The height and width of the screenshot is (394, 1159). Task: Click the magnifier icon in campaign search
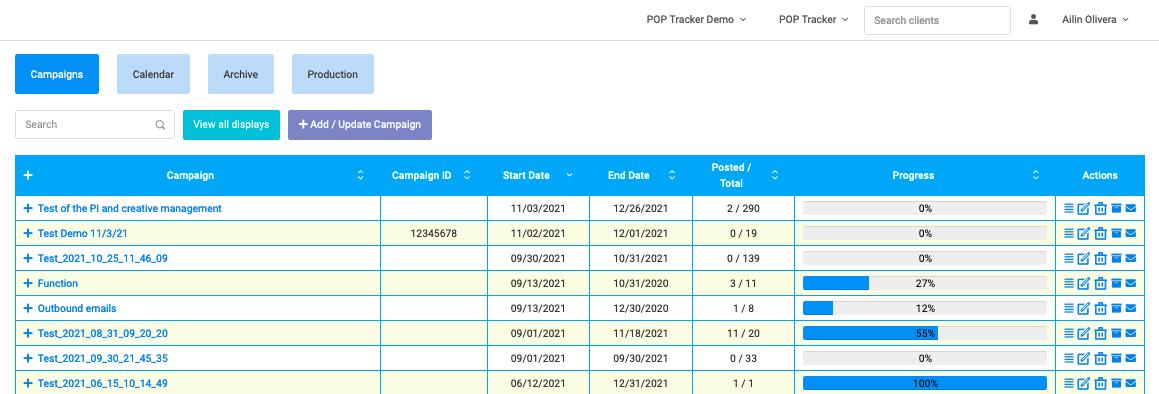pos(160,125)
